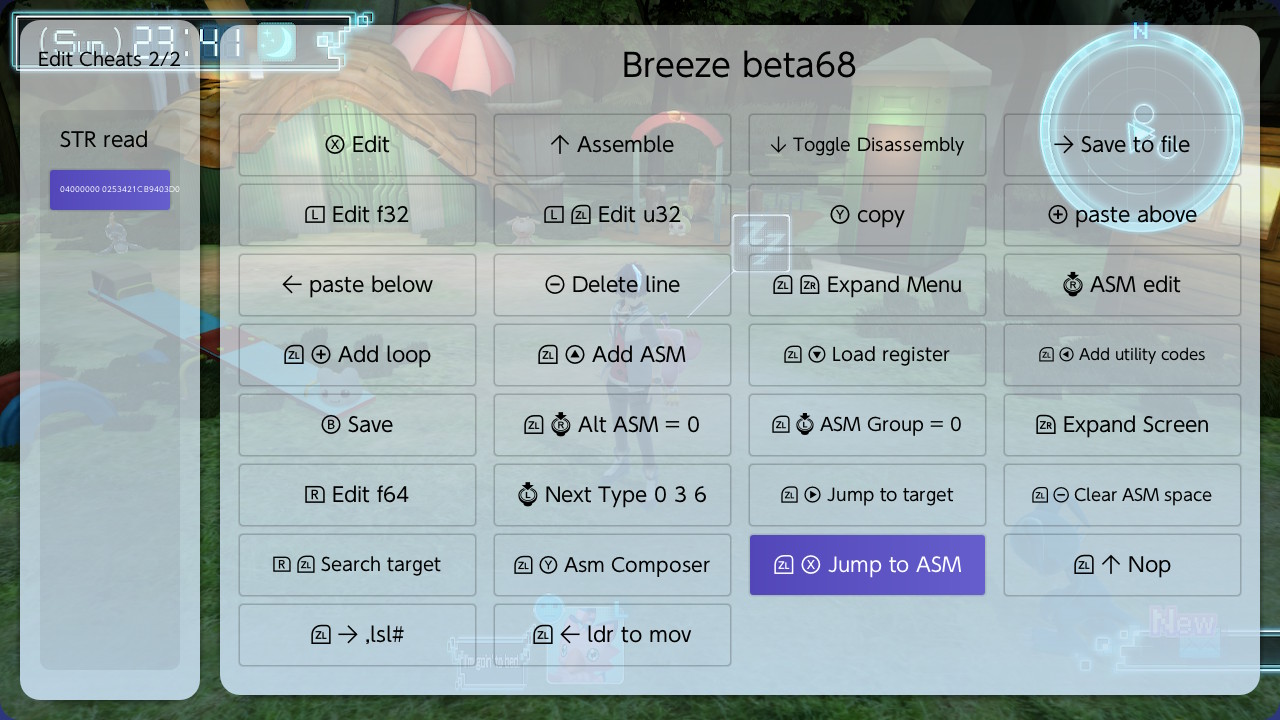Choose the Y copy button
Screen dimensions: 1280x720
[x=867, y=215]
